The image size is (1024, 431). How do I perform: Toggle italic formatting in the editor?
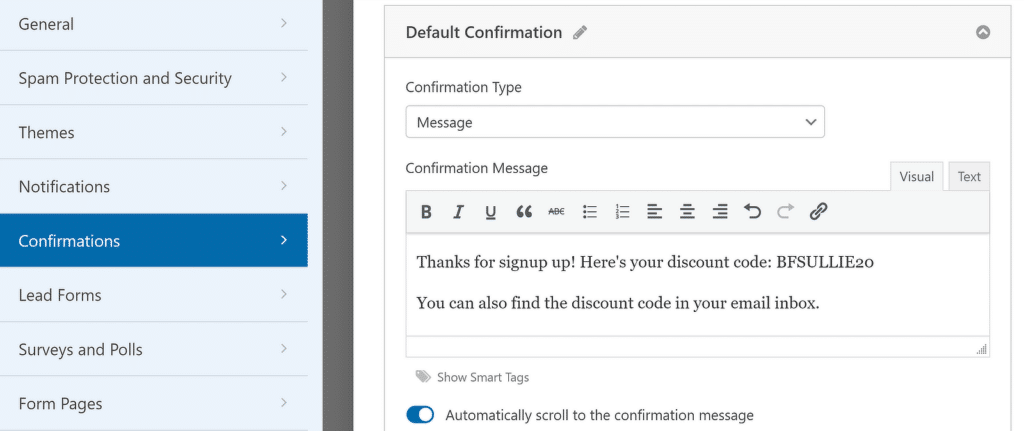pos(458,212)
